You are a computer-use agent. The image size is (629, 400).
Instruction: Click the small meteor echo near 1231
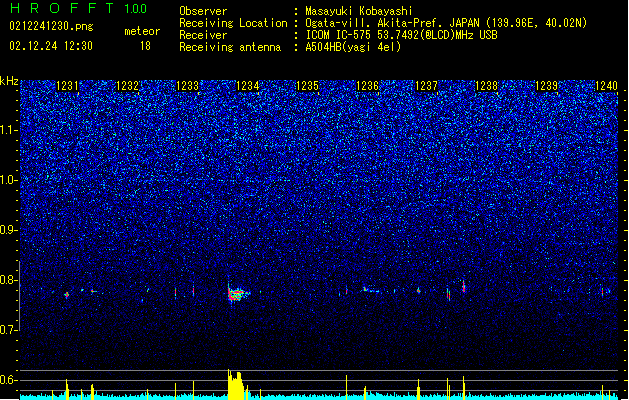coord(67,295)
